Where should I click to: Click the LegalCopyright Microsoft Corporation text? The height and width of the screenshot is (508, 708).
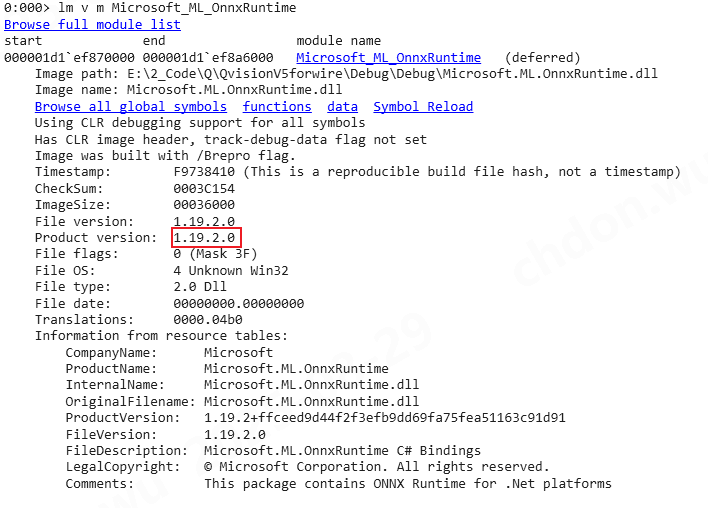[x=377, y=467]
